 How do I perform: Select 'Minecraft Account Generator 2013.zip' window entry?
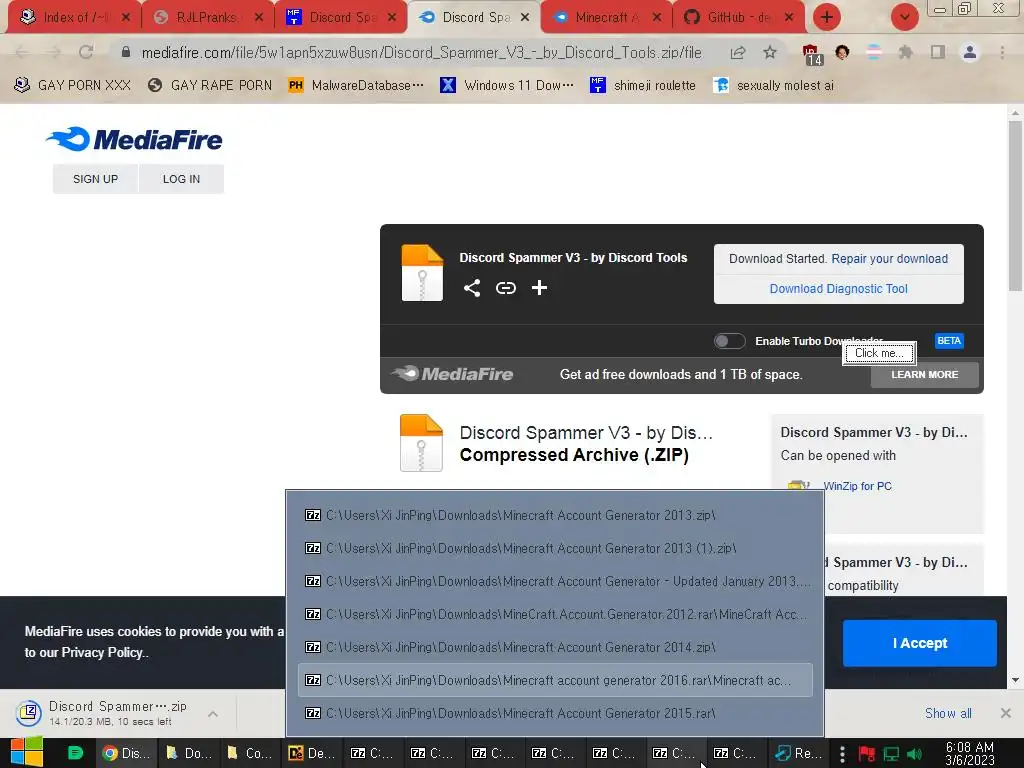555,515
